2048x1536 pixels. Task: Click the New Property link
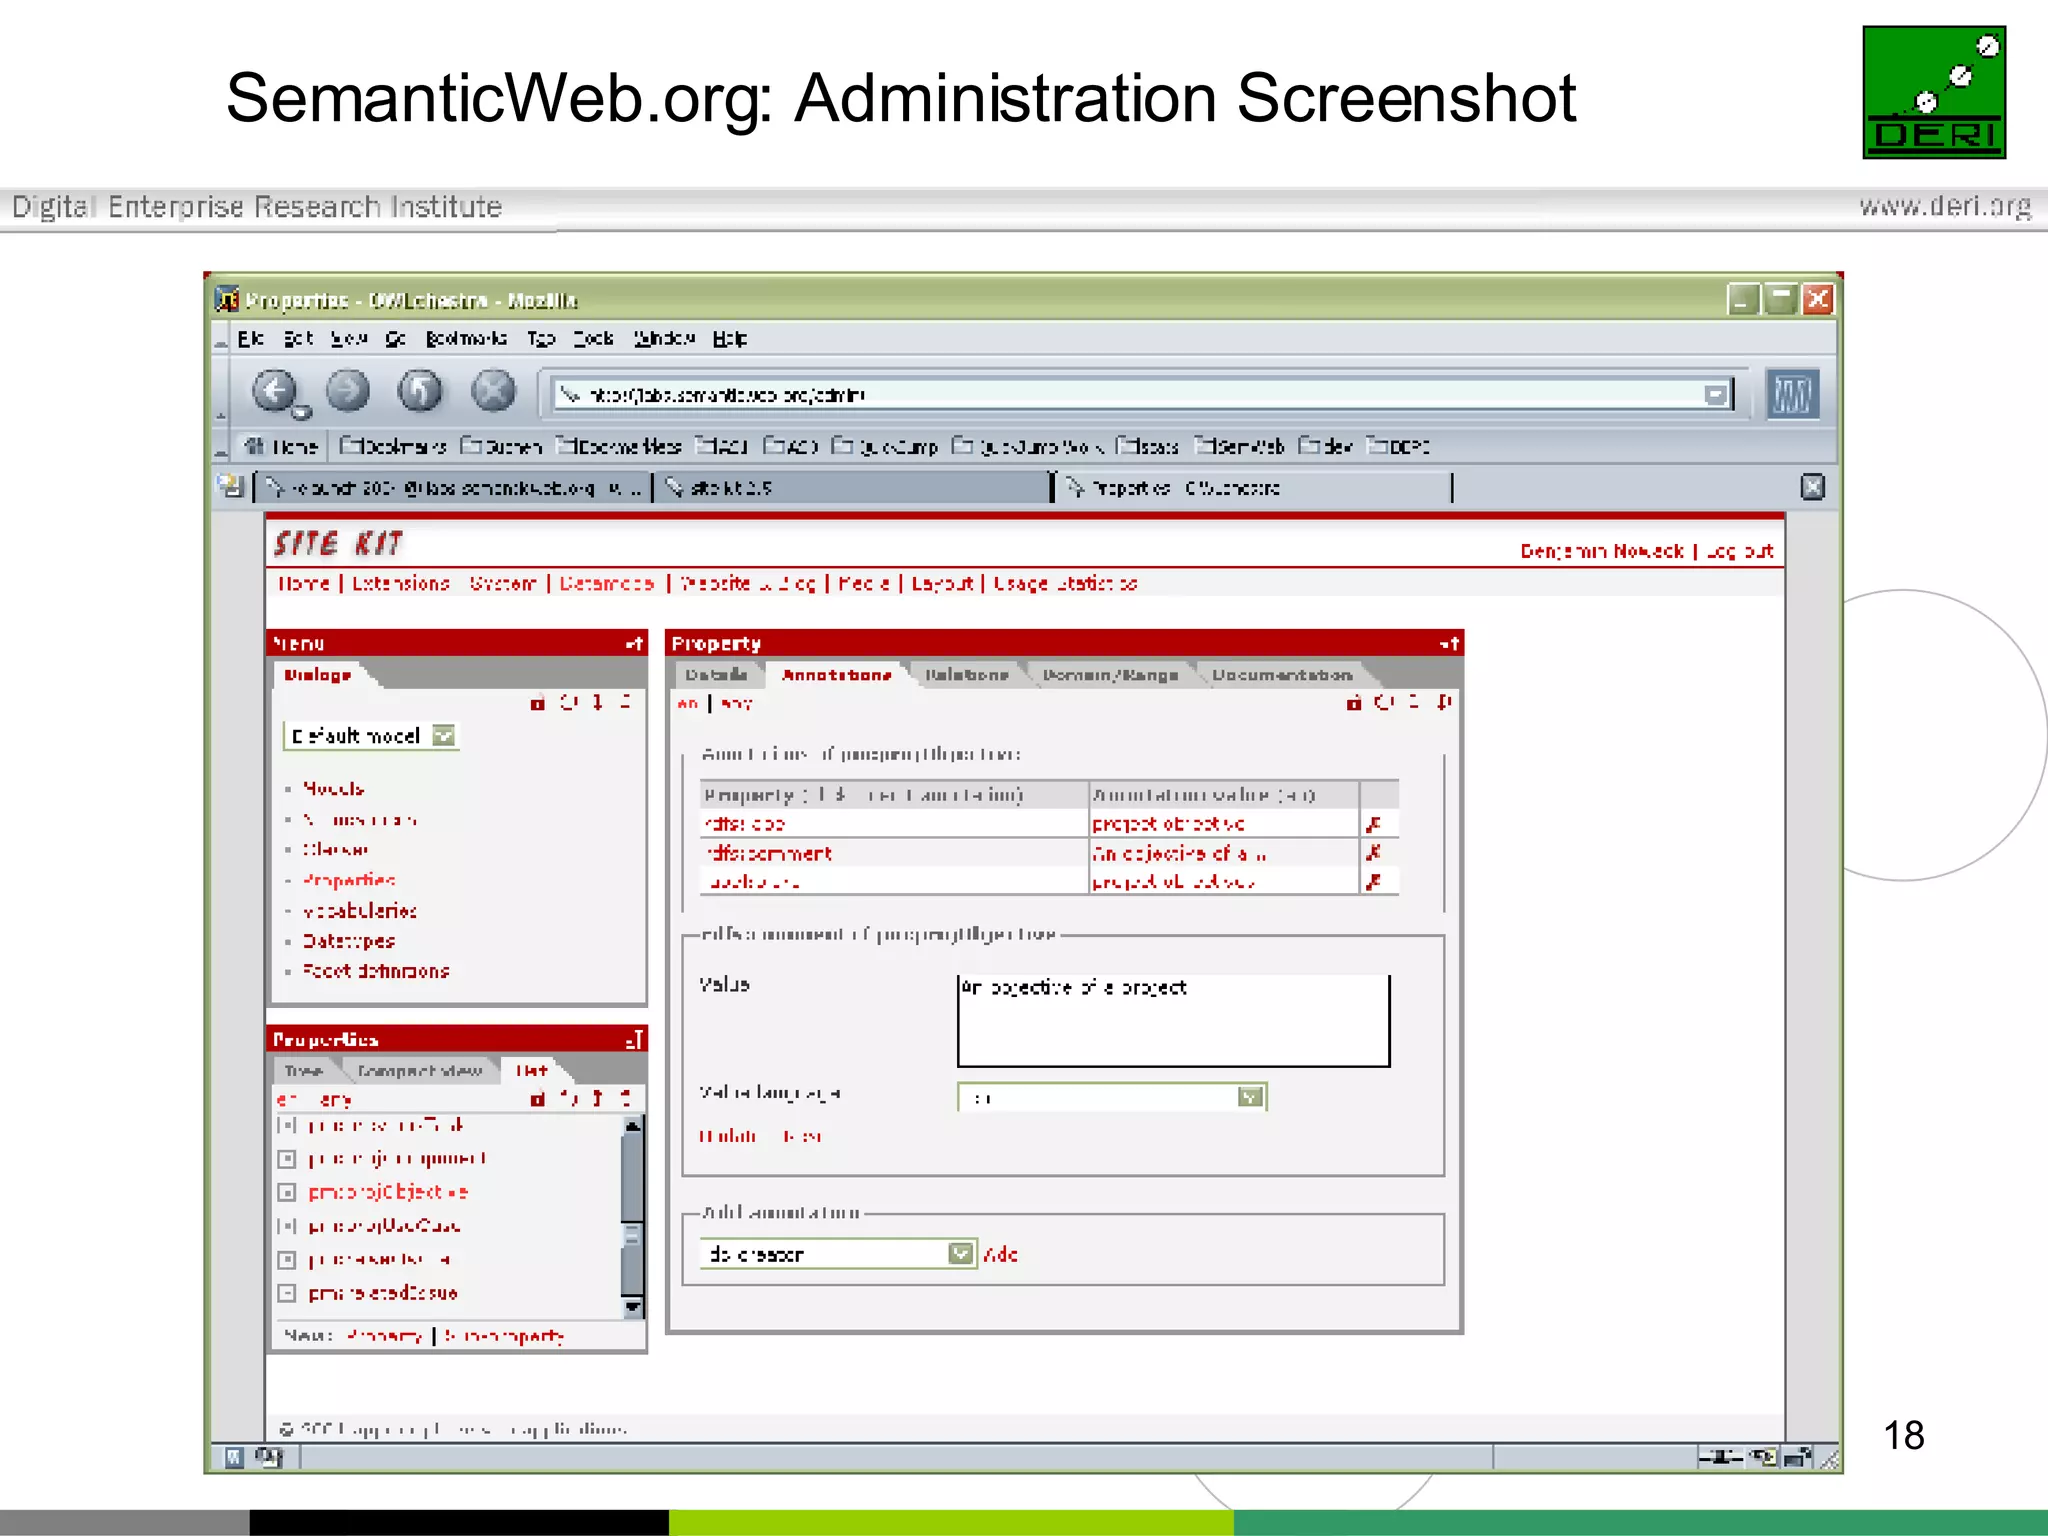pyautogui.click(x=385, y=1336)
